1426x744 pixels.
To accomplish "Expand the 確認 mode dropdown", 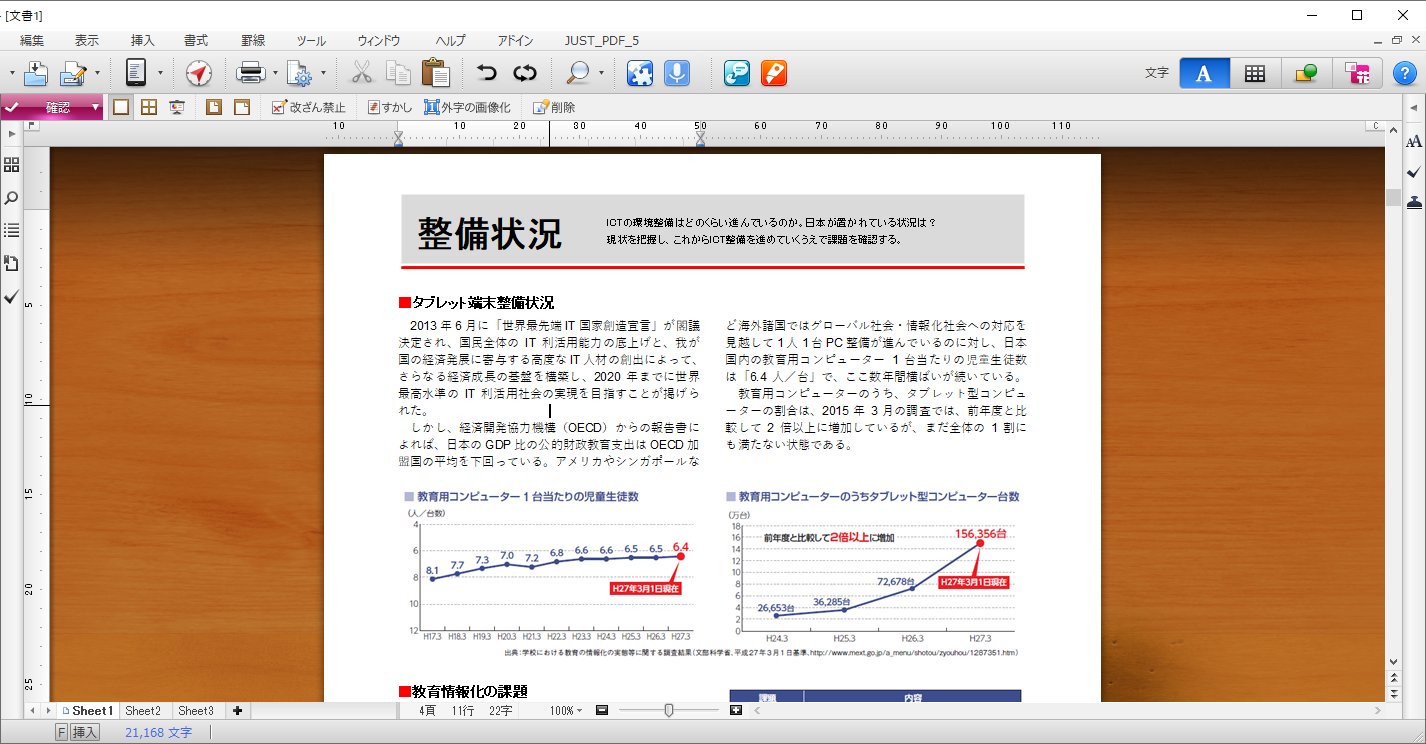I will (x=96, y=107).
